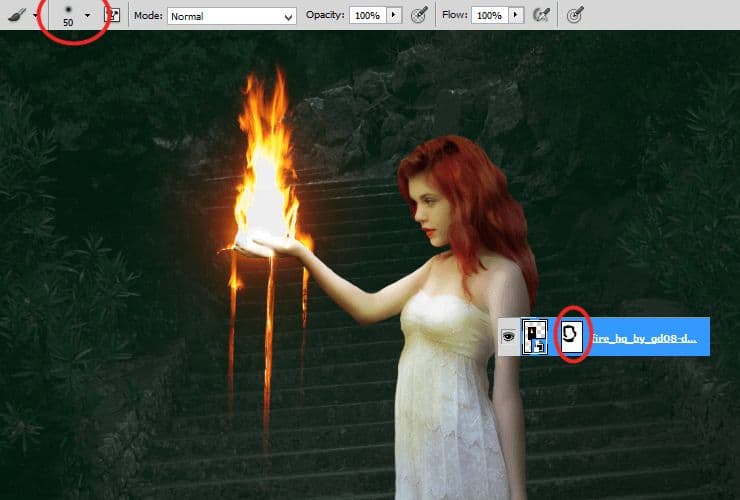Expand the tool preset arrow beside brush icon

(35, 16)
